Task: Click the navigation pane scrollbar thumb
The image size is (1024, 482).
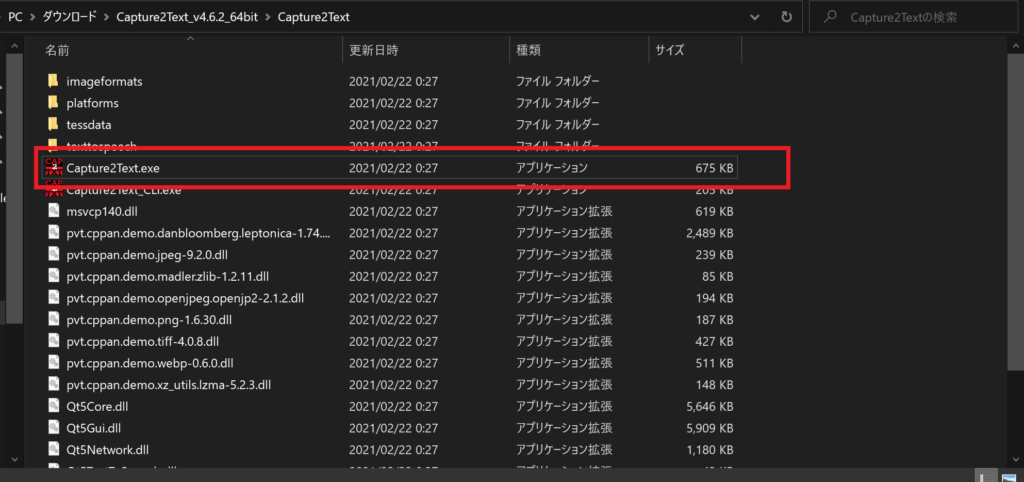Action: [x=14, y=188]
